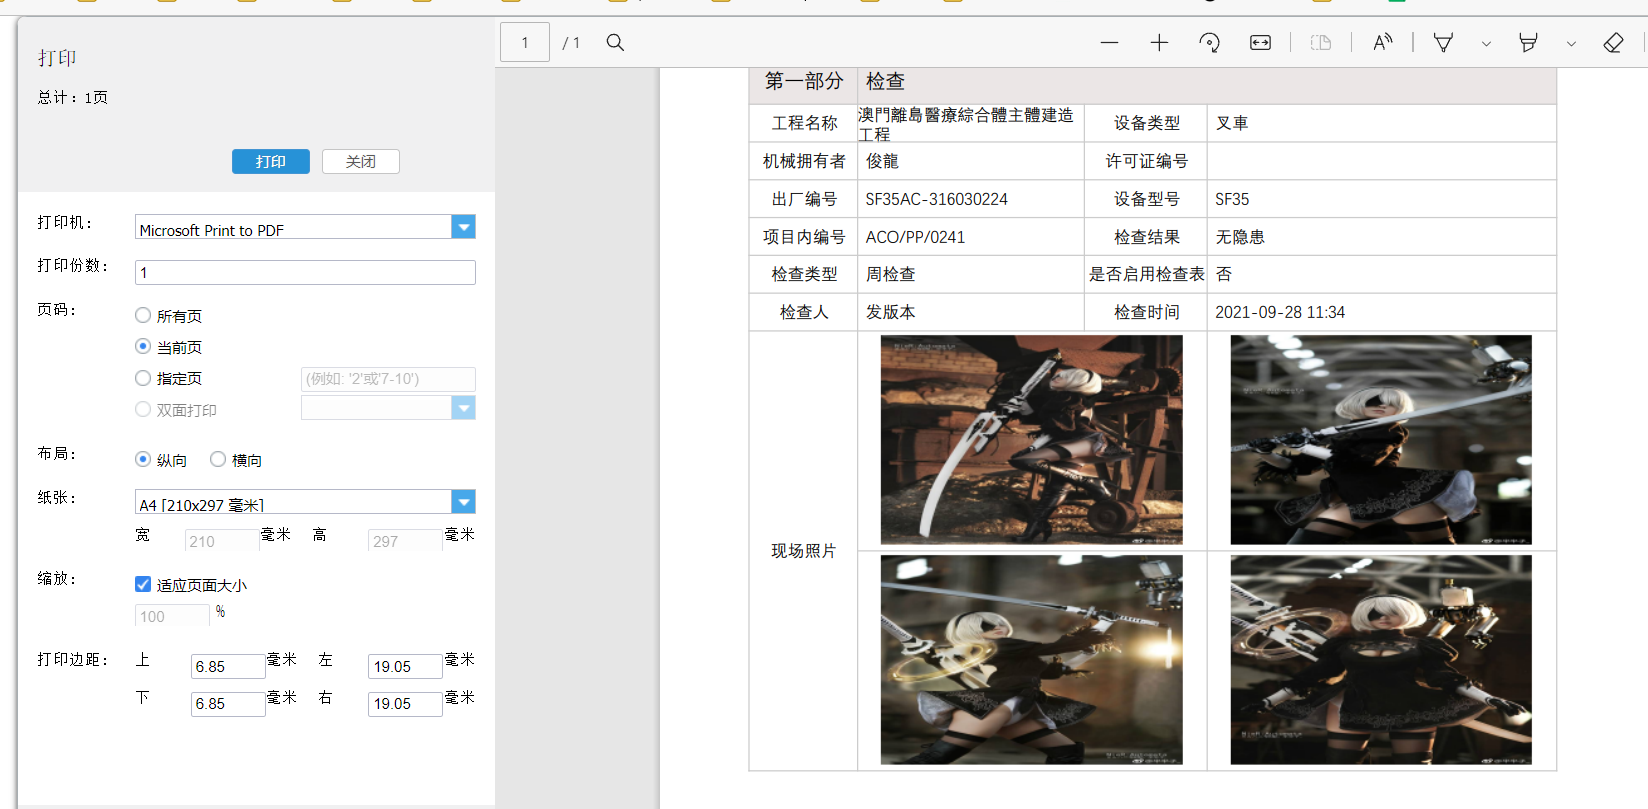
Task: Open the 双面打印 duplex dropdown
Action: point(388,408)
